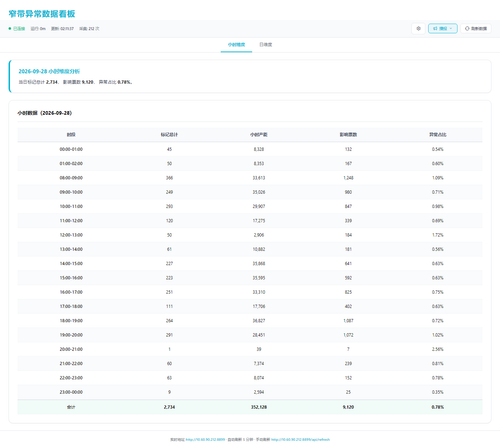Image resolution: width=500 pixels, height=448 pixels.
Task: Click the 标记总计 column header
Action: [x=169, y=135]
